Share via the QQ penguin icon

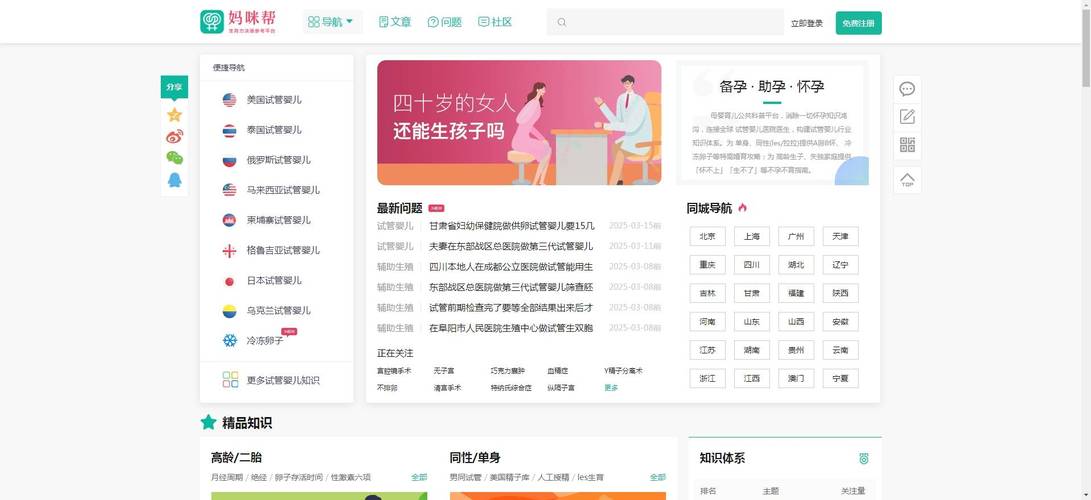pyautogui.click(x=175, y=179)
